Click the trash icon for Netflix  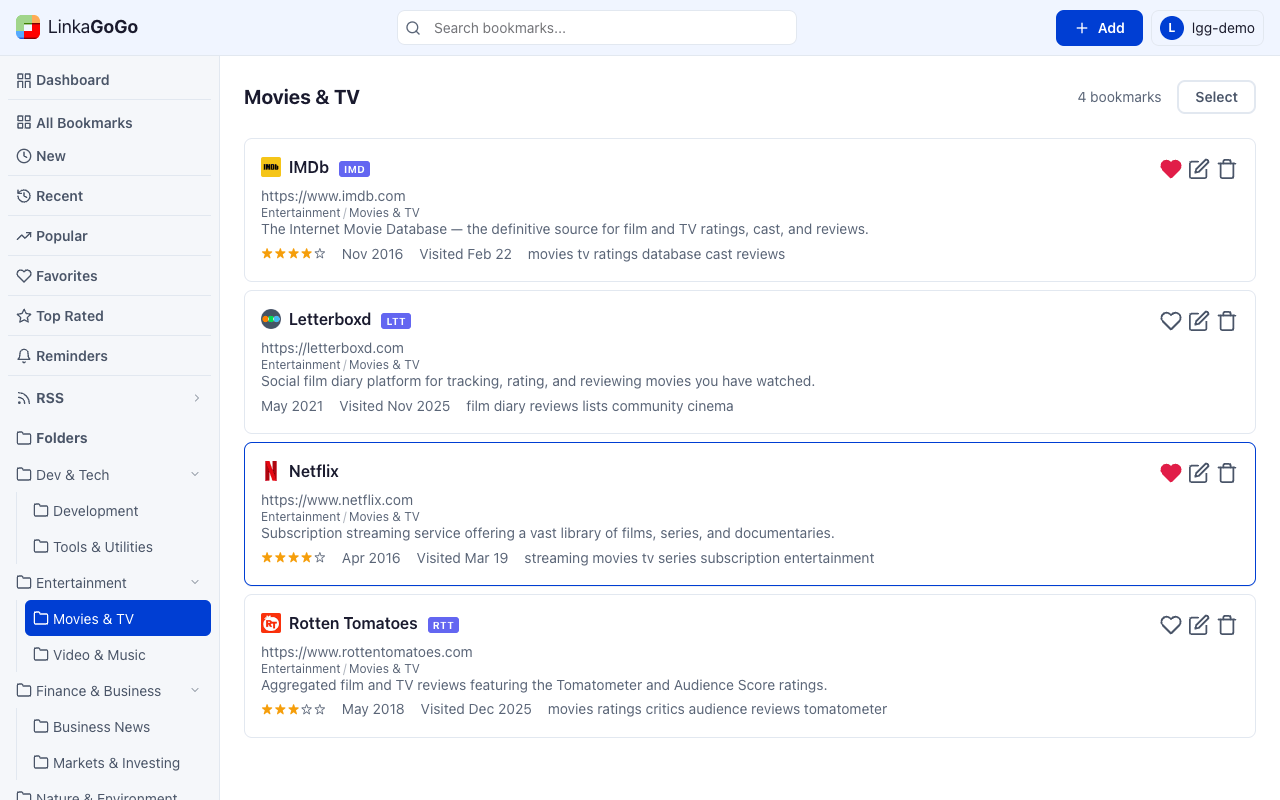point(1227,473)
